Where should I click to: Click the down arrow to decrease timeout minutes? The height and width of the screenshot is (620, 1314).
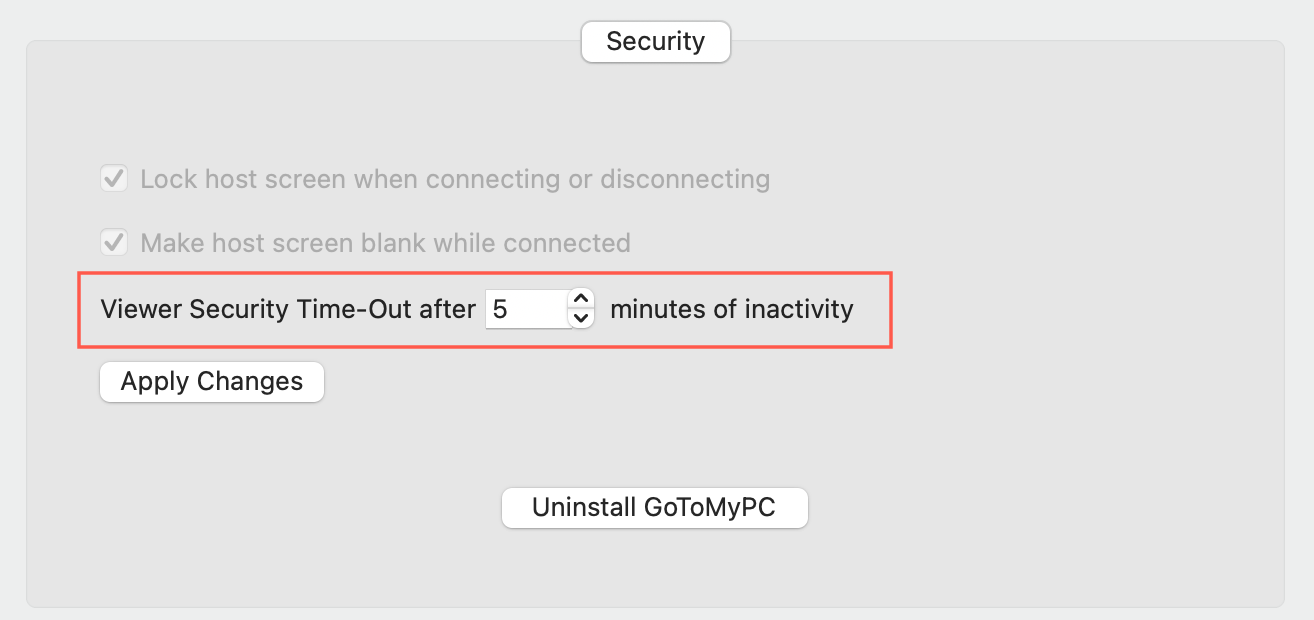(x=579, y=318)
